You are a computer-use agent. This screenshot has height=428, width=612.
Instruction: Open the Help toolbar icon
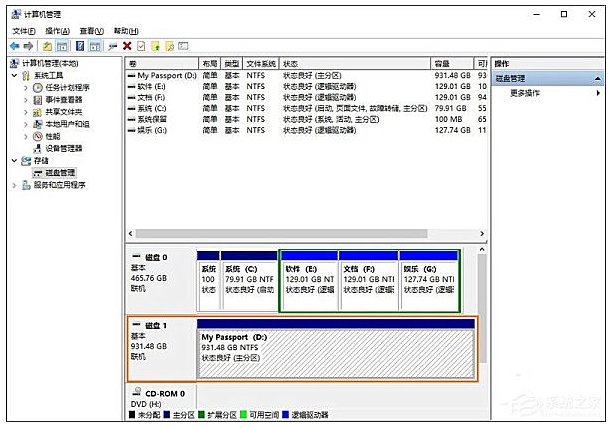tap(80, 46)
